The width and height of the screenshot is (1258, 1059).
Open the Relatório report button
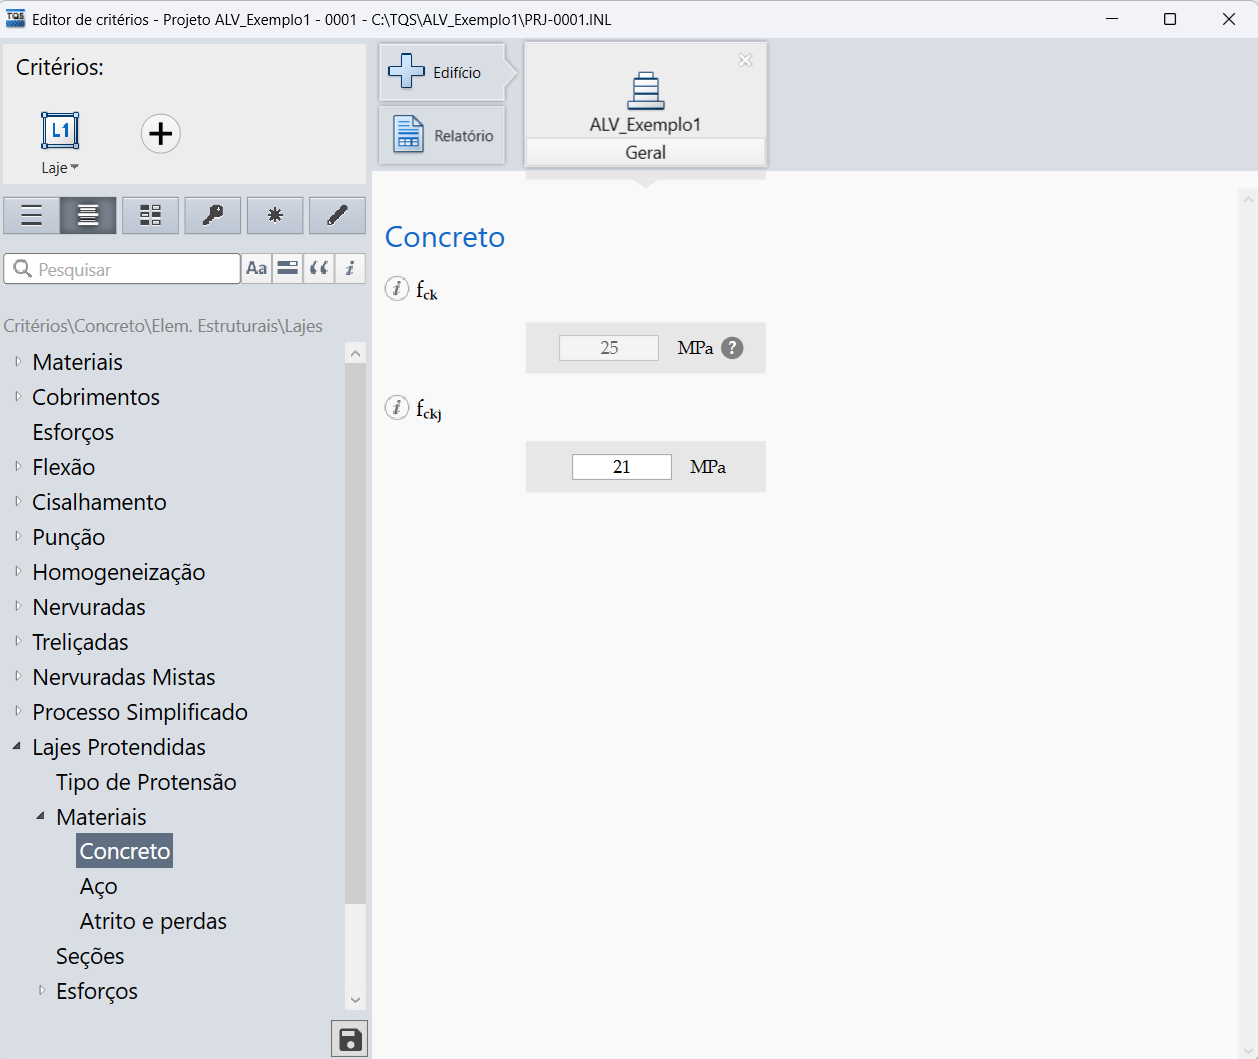pyautogui.click(x=442, y=135)
